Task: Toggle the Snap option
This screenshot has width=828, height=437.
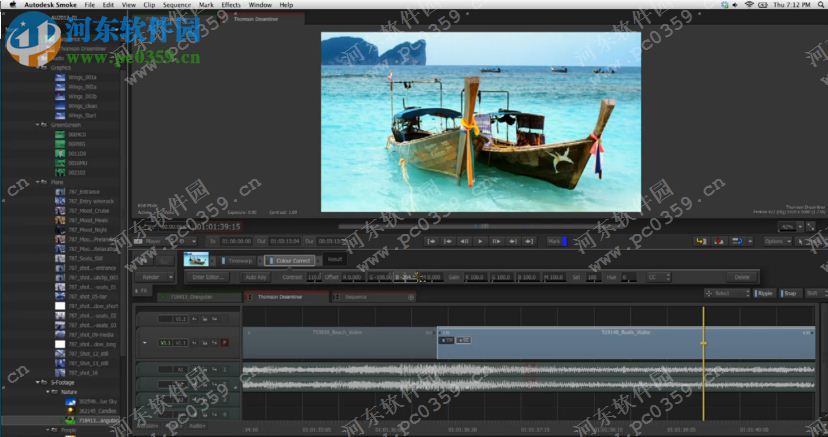Action: coord(789,293)
